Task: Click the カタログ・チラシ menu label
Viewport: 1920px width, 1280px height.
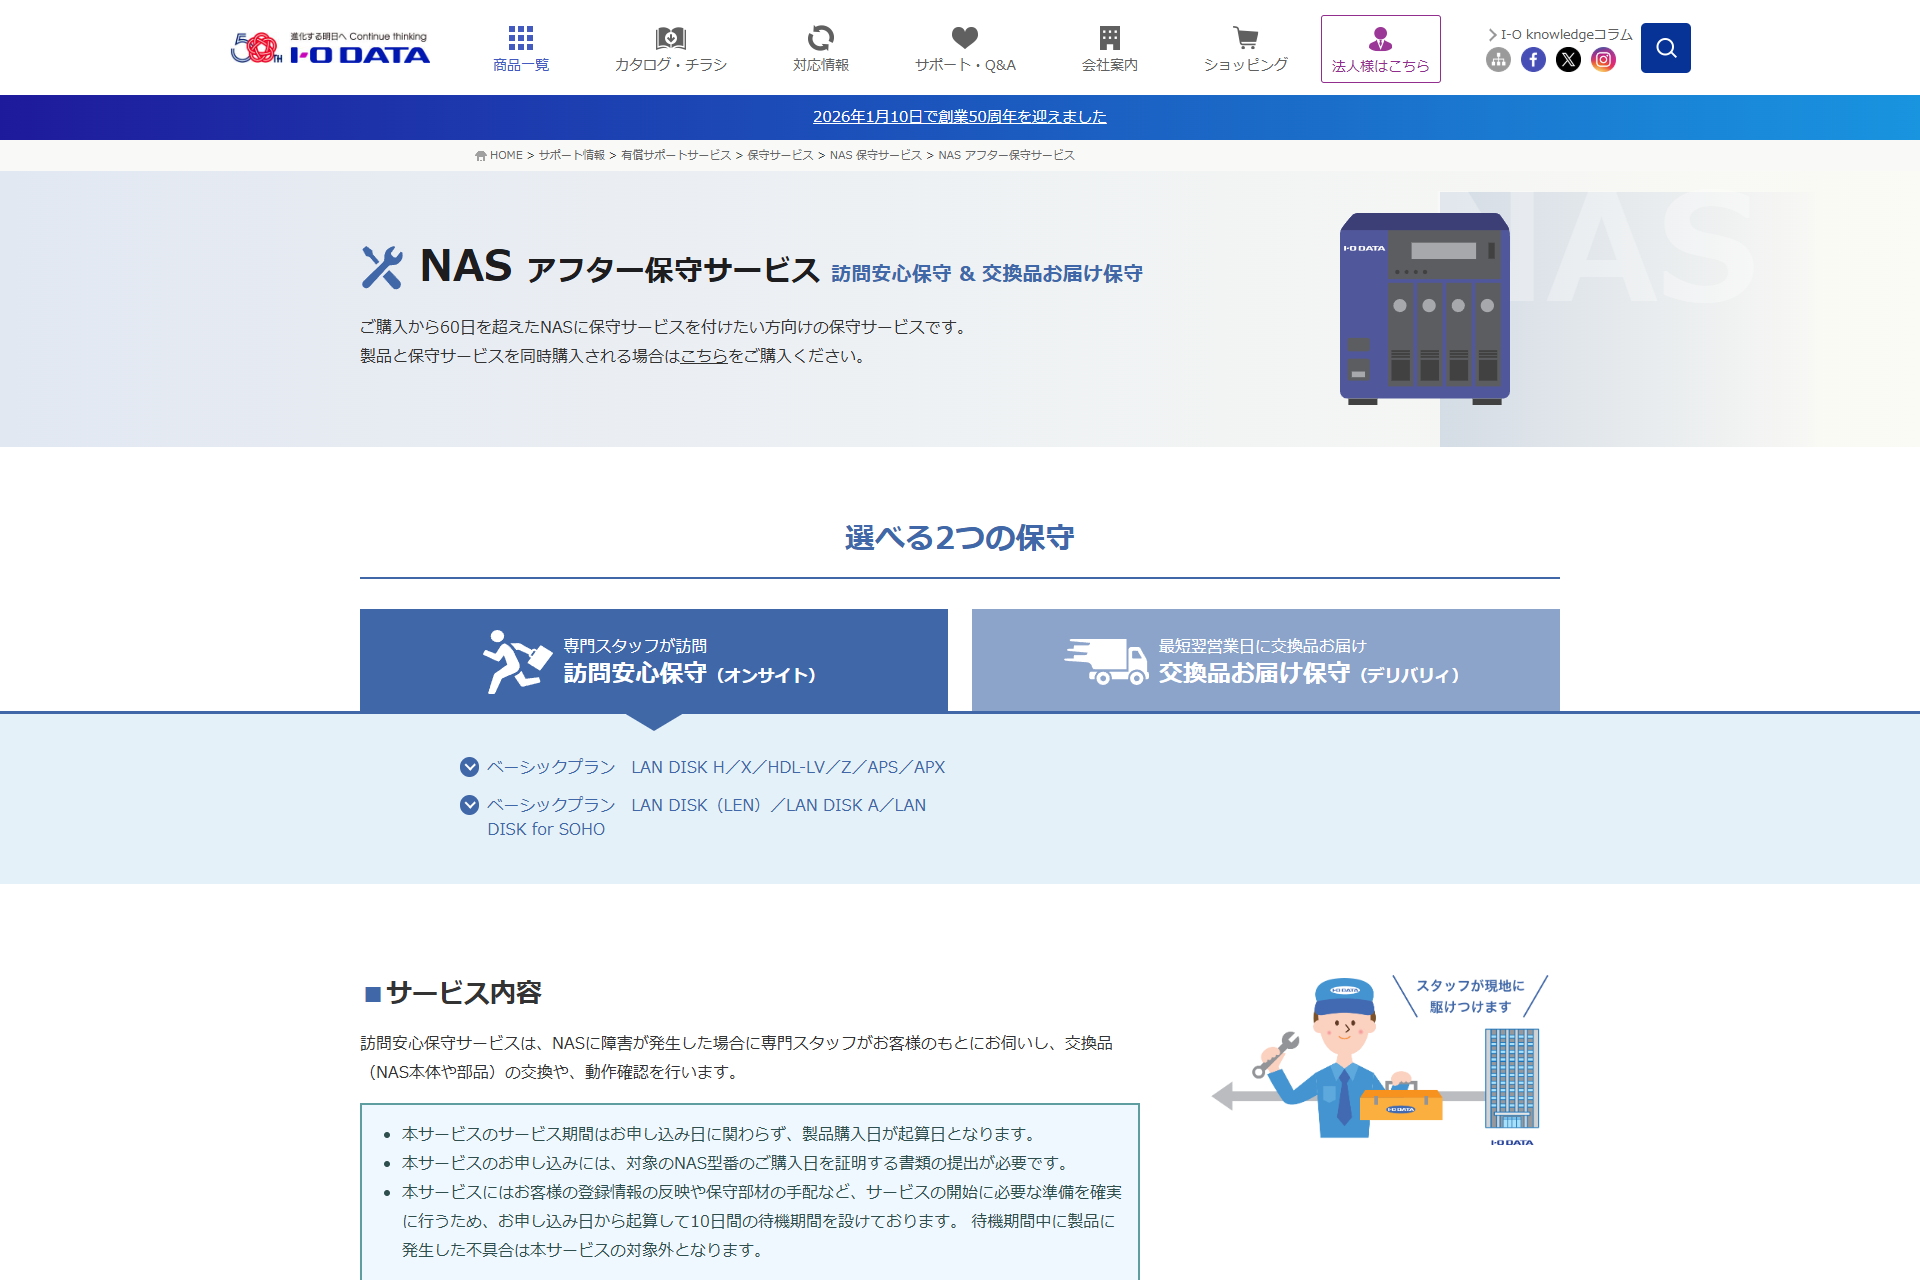Action: (670, 65)
